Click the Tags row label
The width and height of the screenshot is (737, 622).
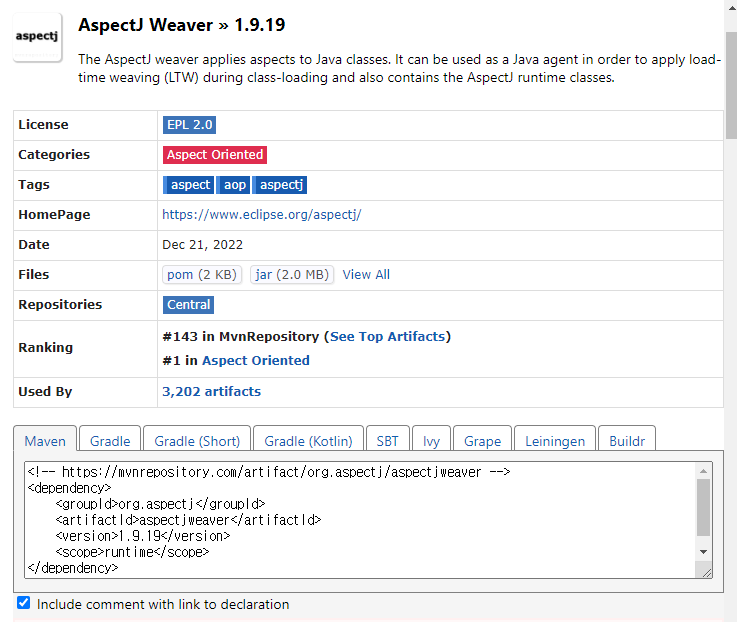[34, 185]
